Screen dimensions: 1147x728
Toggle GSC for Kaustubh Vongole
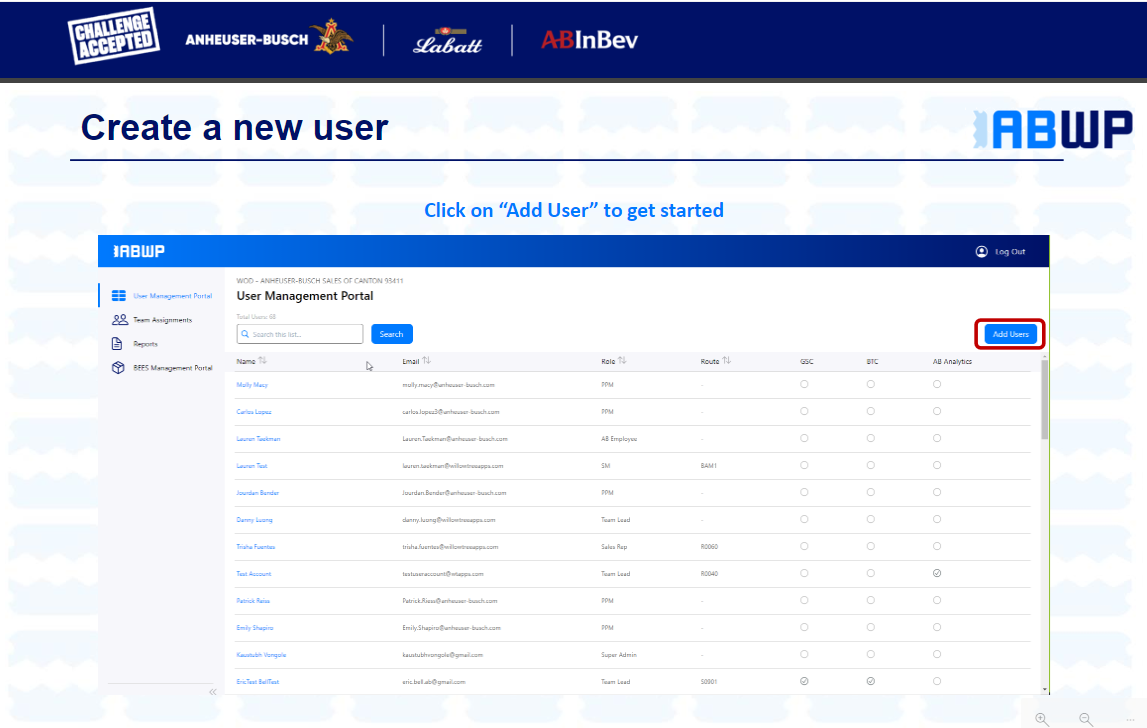[x=804, y=655]
